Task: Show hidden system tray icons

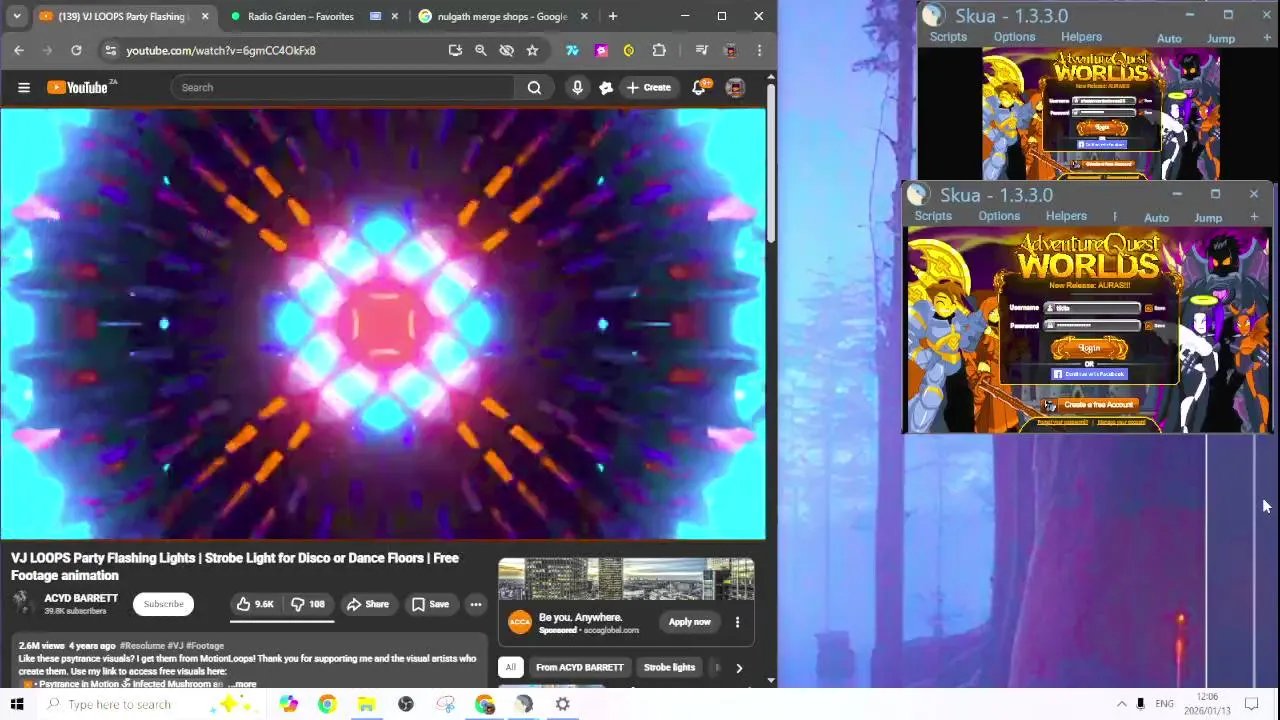Action: 1121,704
